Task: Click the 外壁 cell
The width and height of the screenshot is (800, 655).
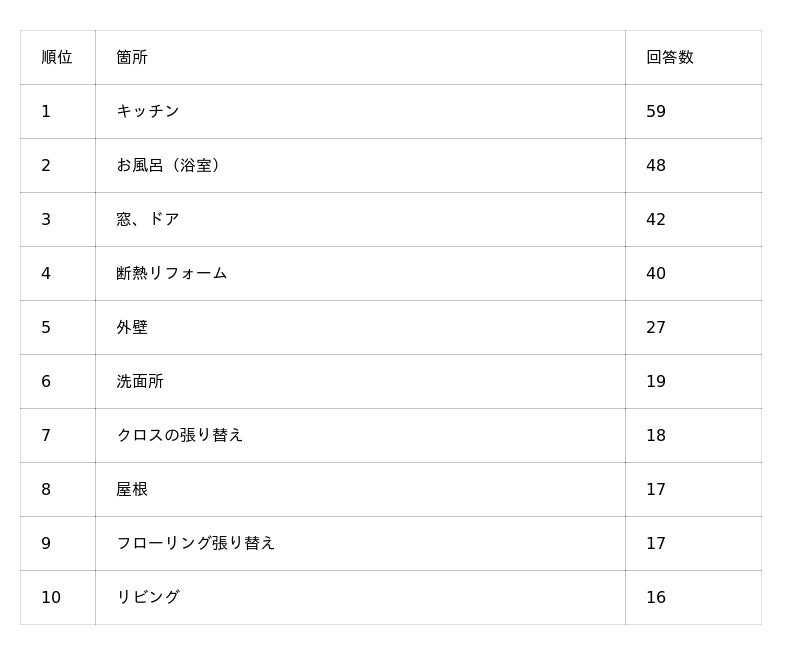Action: pyautogui.click(x=132, y=327)
